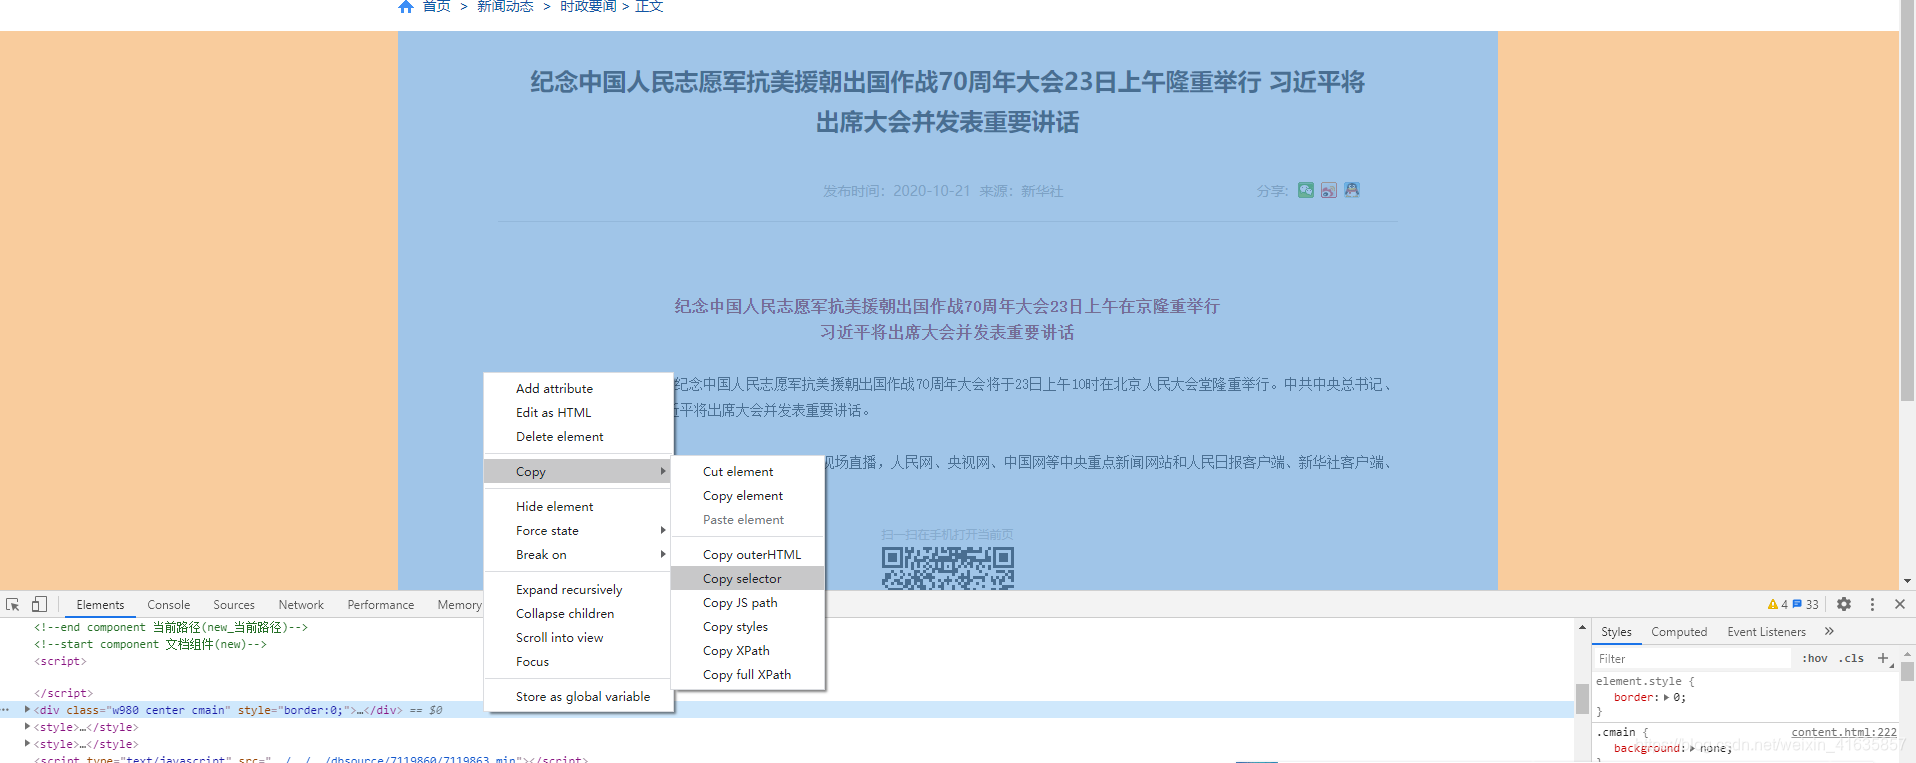
Task: Expand the div w980 center cmain node
Action: (27, 709)
